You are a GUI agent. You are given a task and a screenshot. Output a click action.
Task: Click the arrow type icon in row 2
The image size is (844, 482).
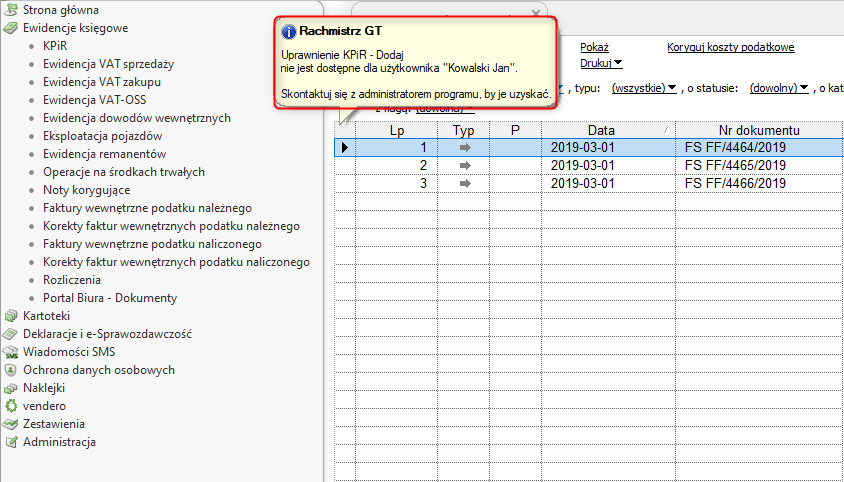click(x=465, y=165)
